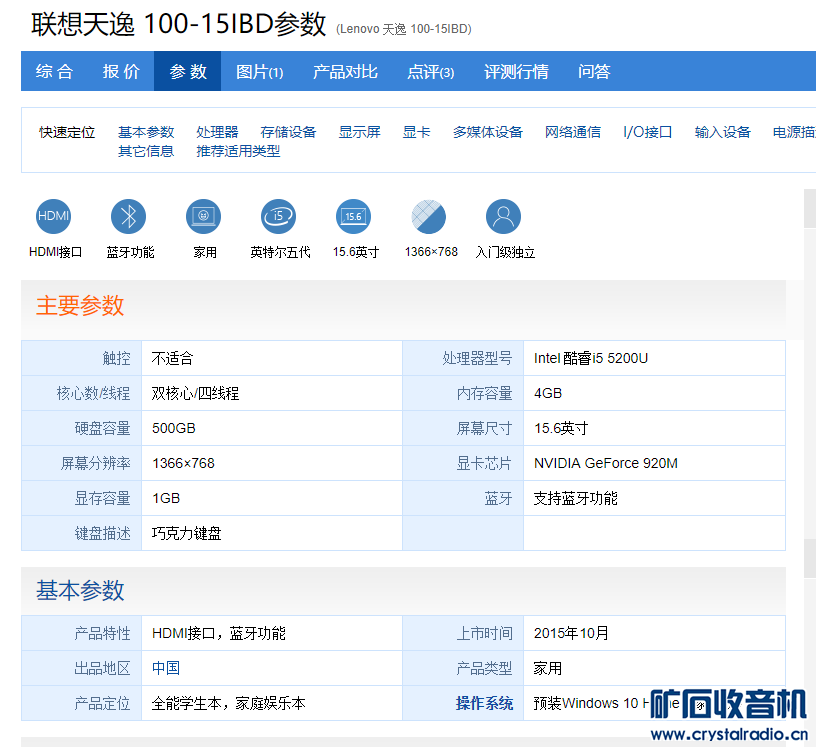Image resolution: width=816 pixels, height=747 pixels.
Task: Click the 中国 region link
Action: [x=165, y=668]
